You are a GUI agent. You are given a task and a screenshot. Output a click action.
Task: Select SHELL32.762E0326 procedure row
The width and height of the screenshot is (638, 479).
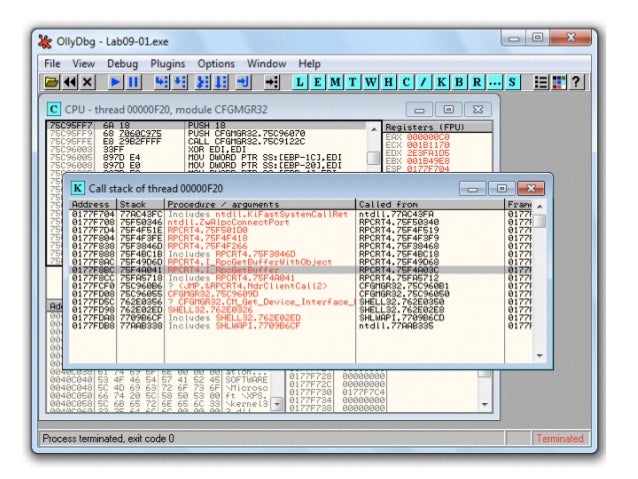[x=301, y=310]
